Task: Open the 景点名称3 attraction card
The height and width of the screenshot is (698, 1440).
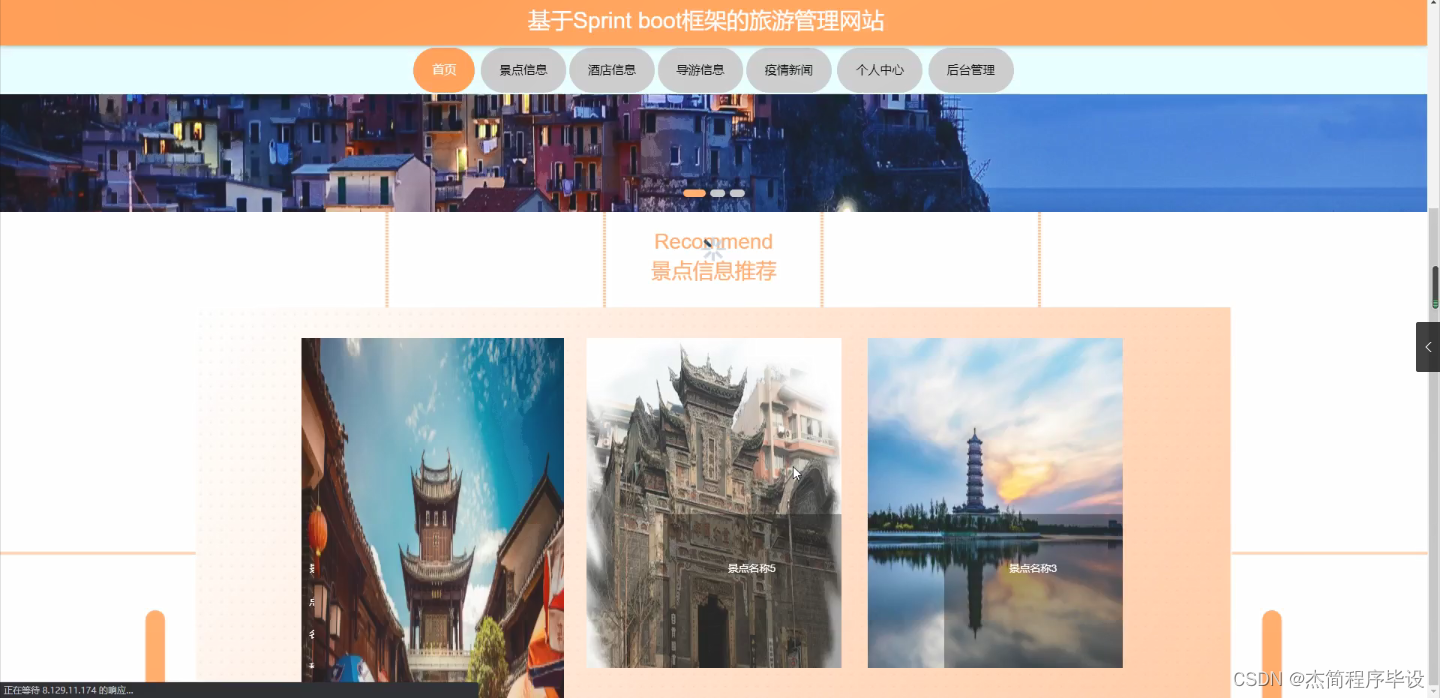Action: point(995,503)
